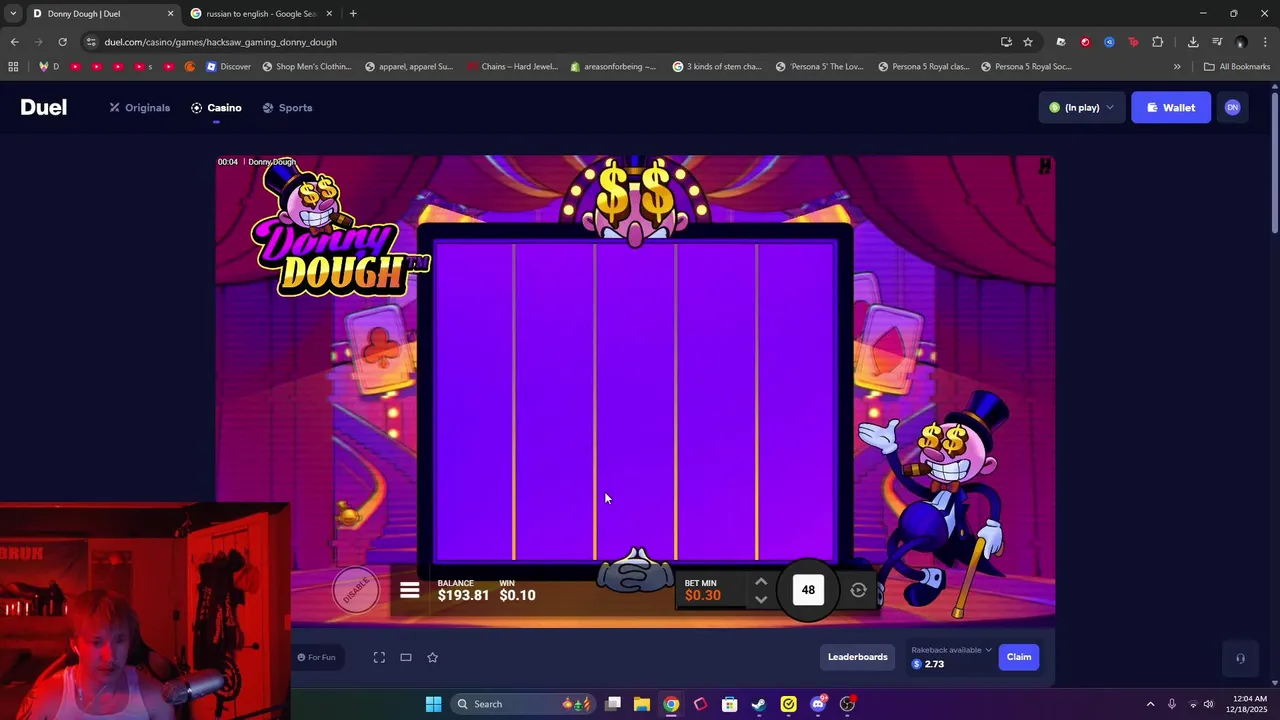The image size is (1280, 720).
Task: Open the Windows Start menu
Action: click(x=433, y=704)
